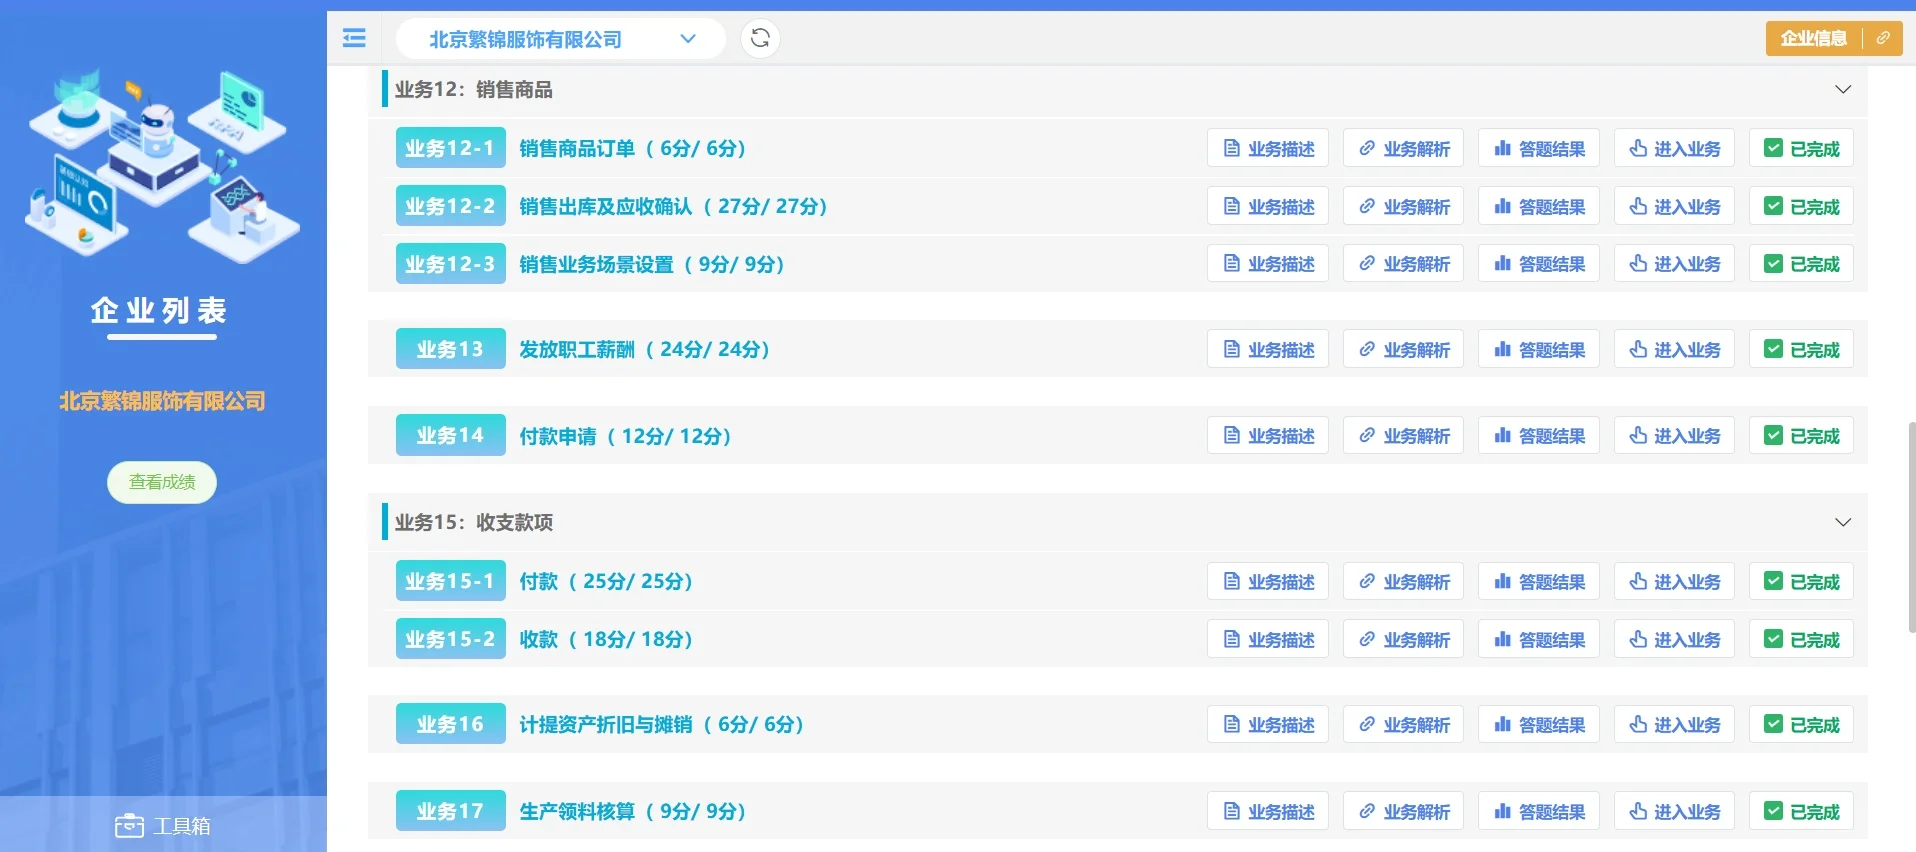
Task: Click 进入业务 for 业务12-1
Action: coord(1674,148)
